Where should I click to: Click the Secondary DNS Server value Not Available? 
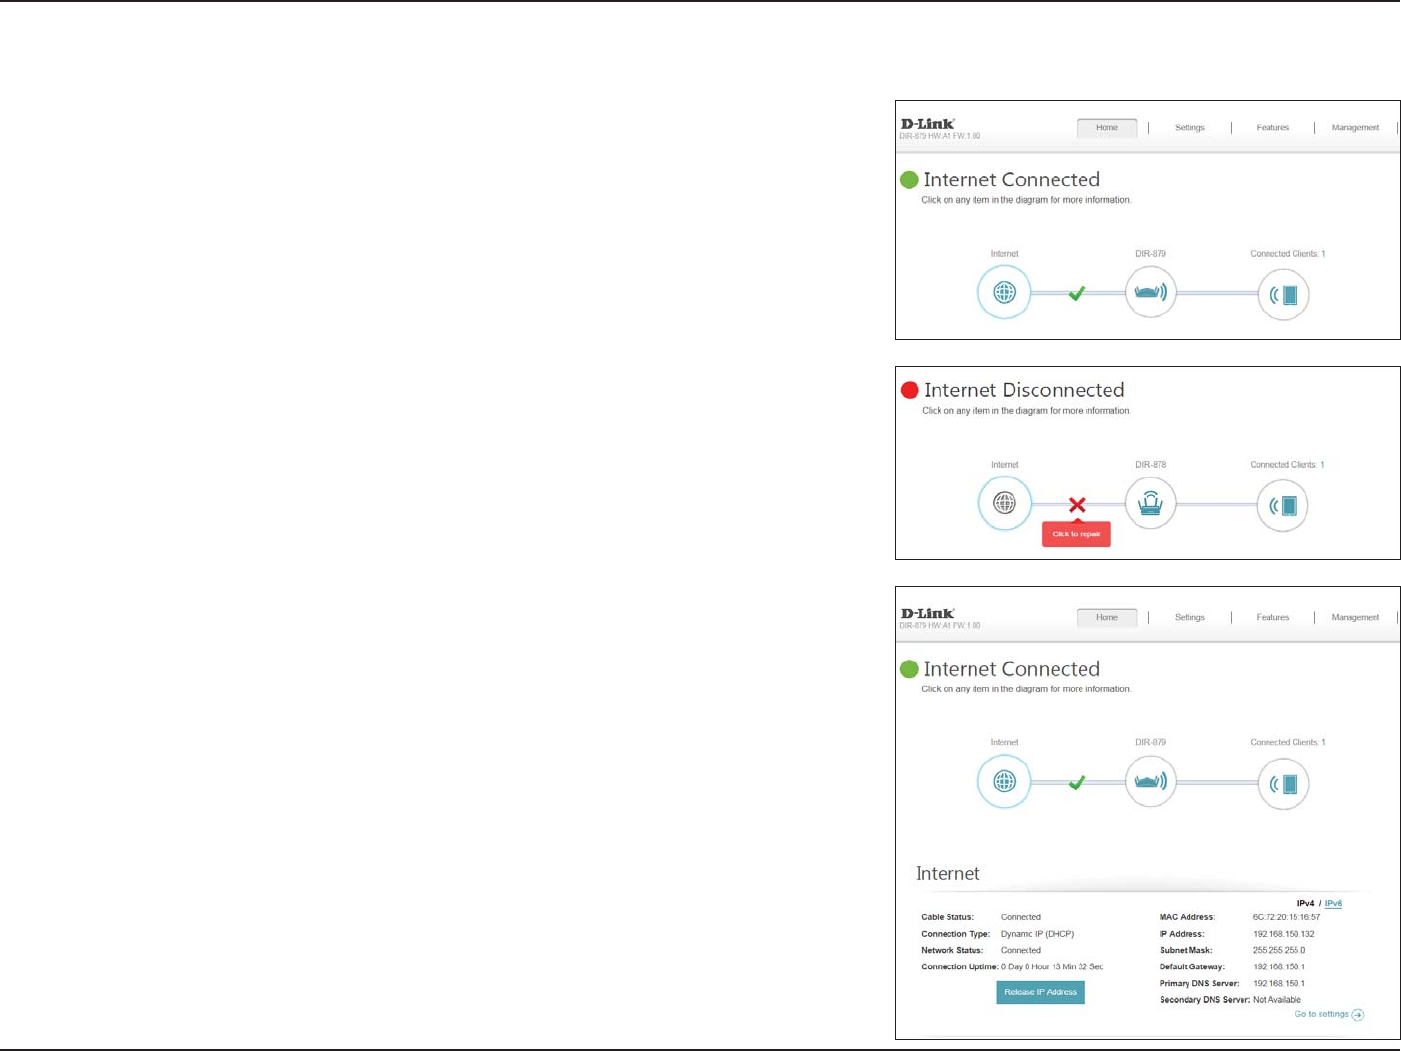(1277, 1000)
